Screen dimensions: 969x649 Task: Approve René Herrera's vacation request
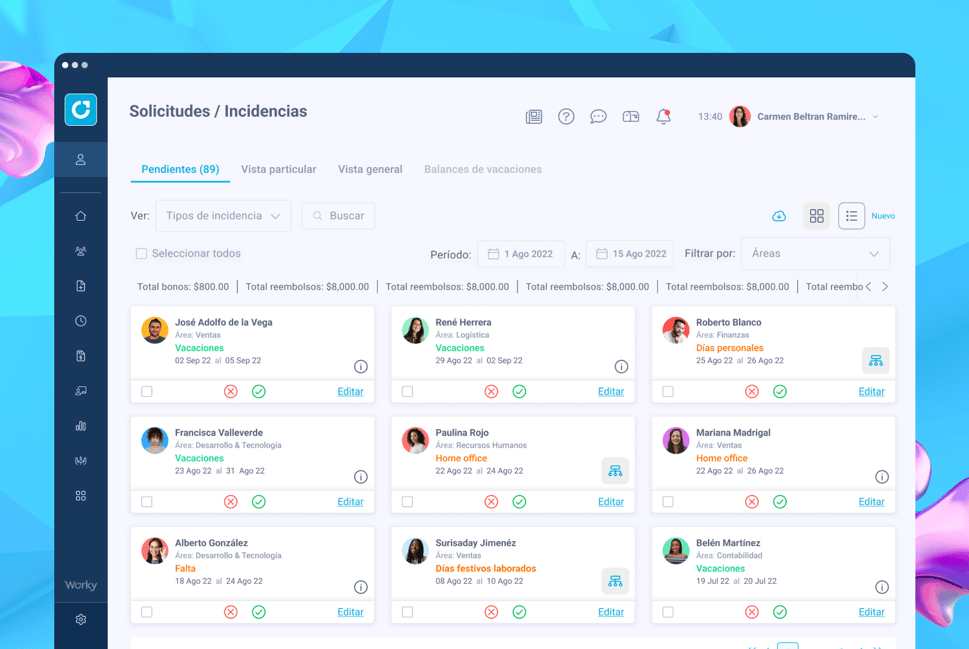click(x=519, y=392)
